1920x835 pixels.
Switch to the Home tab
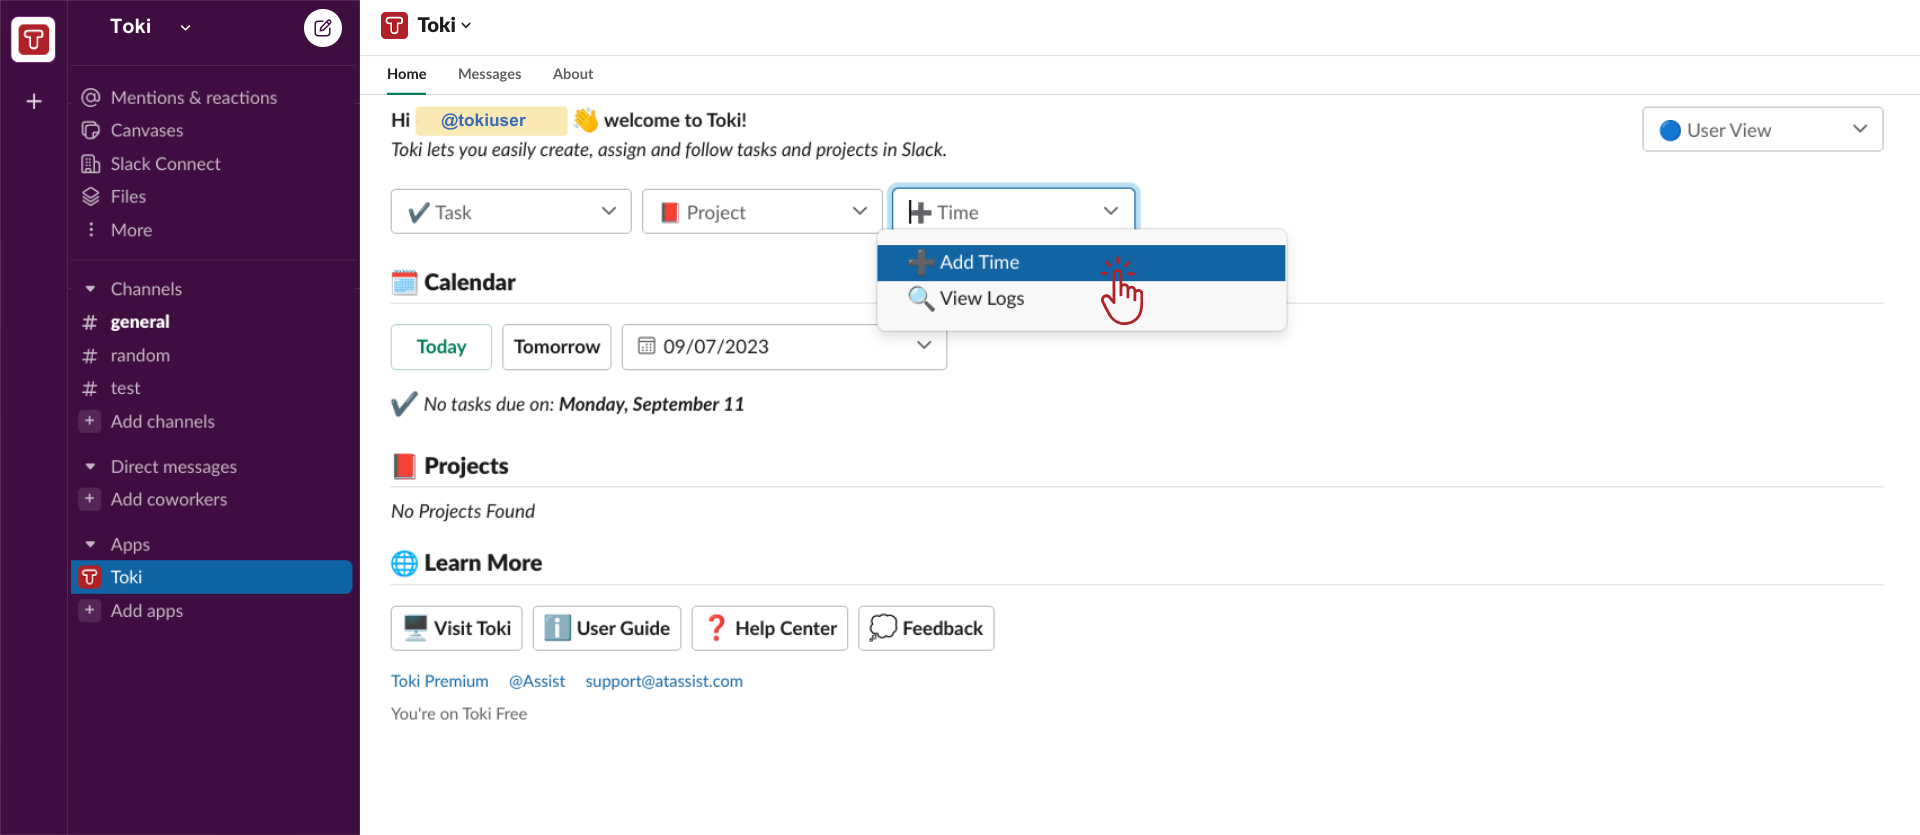coord(406,74)
